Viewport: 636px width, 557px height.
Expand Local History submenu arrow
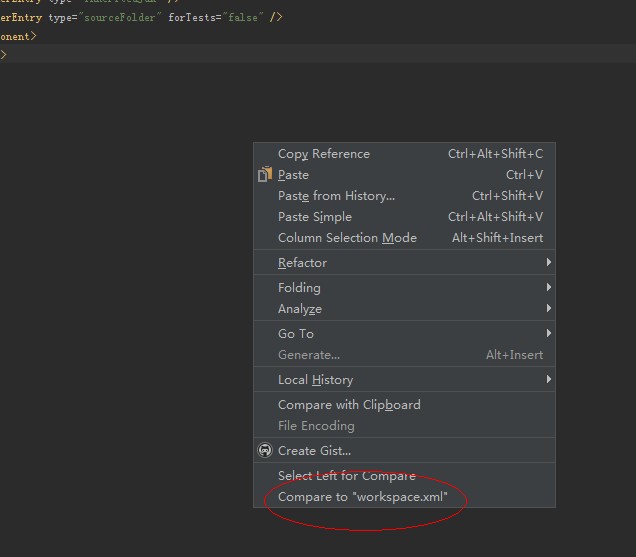click(548, 379)
